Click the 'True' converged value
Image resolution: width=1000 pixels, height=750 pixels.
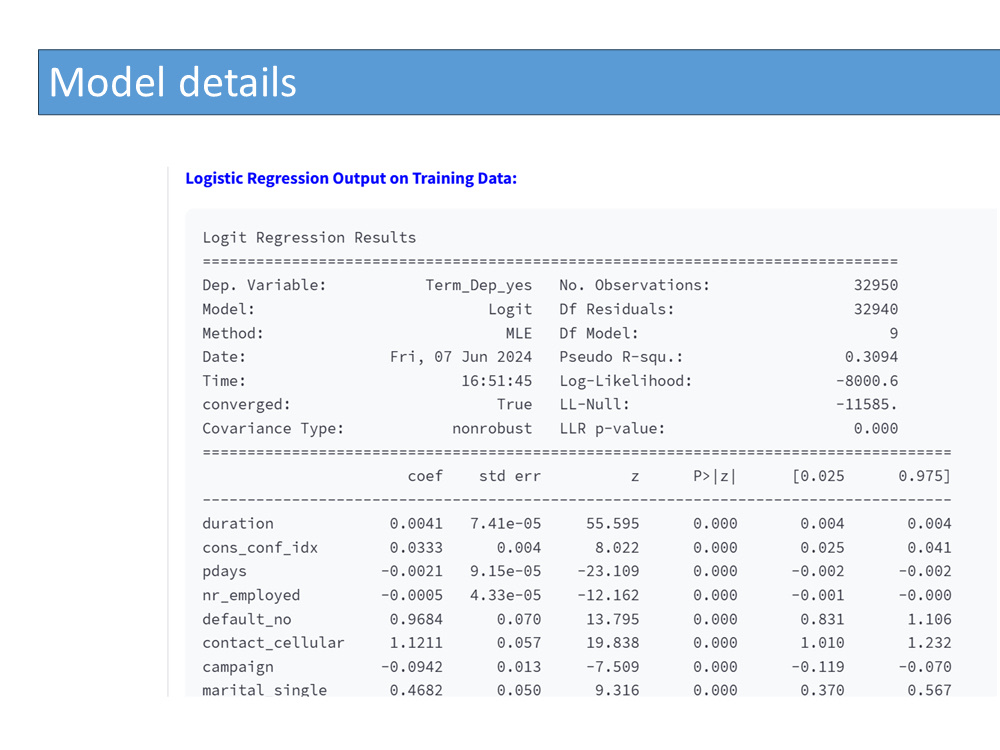pos(515,404)
